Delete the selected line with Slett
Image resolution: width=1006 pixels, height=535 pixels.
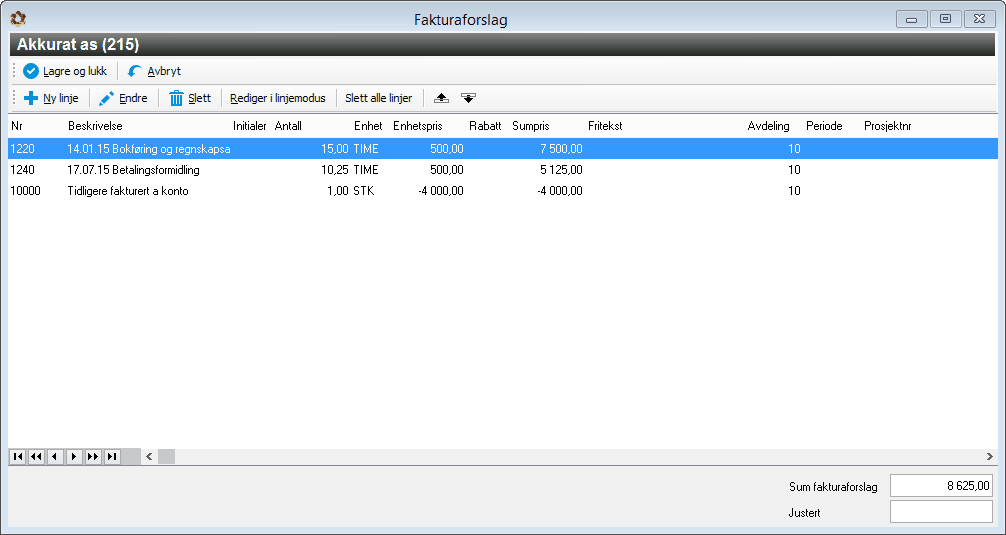(x=190, y=98)
